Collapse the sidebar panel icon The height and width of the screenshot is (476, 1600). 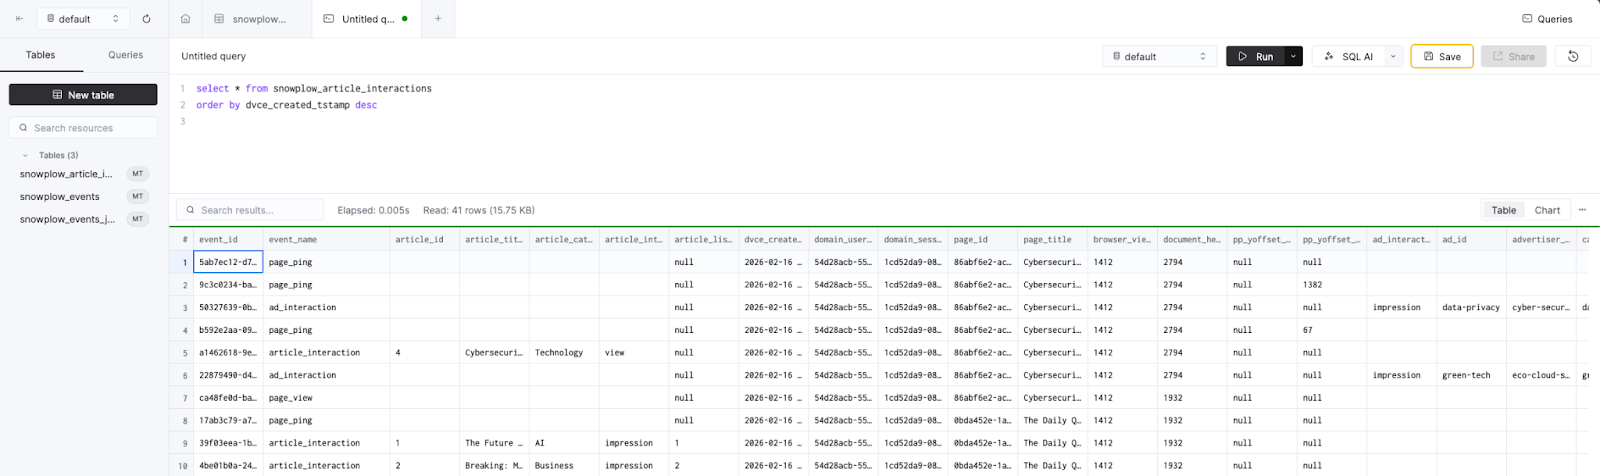click(x=19, y=18)
